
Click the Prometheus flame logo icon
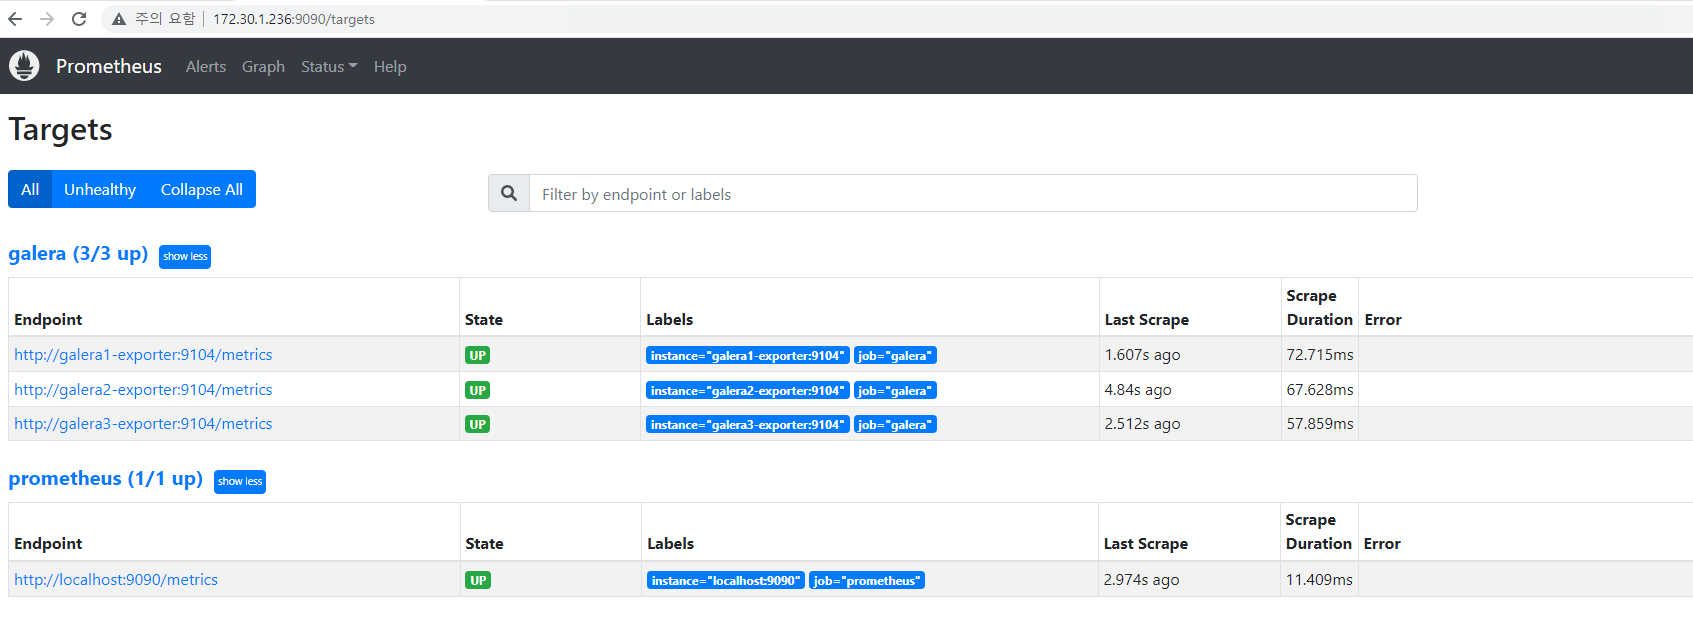tap(24, 66)
